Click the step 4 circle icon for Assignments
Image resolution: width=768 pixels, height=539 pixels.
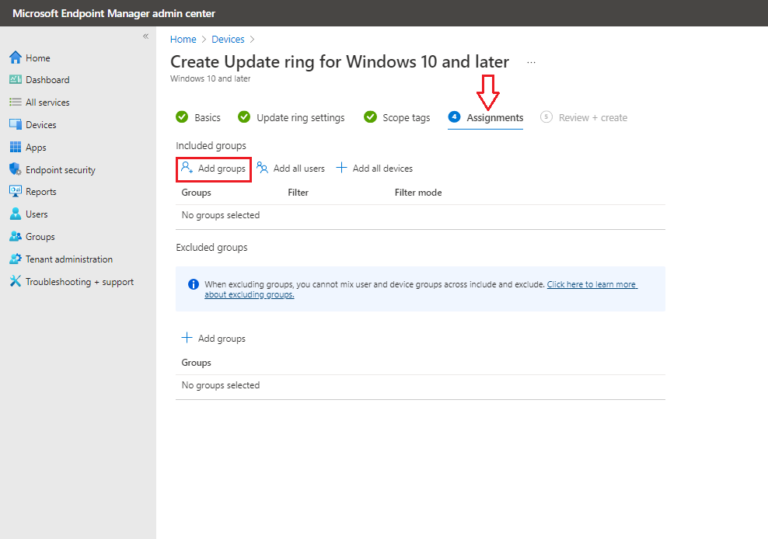[454, 117]
